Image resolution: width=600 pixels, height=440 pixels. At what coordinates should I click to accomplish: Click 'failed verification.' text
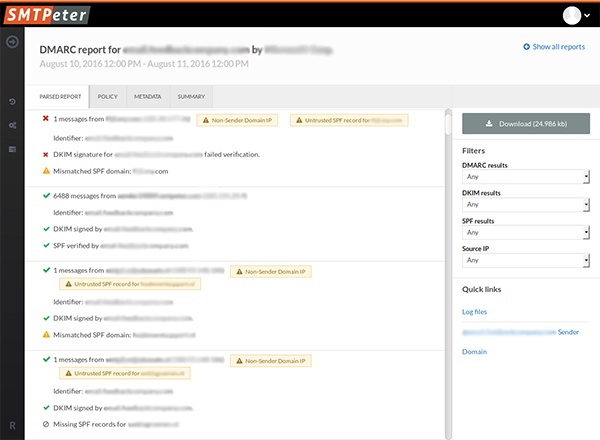[x=232, y=155]
